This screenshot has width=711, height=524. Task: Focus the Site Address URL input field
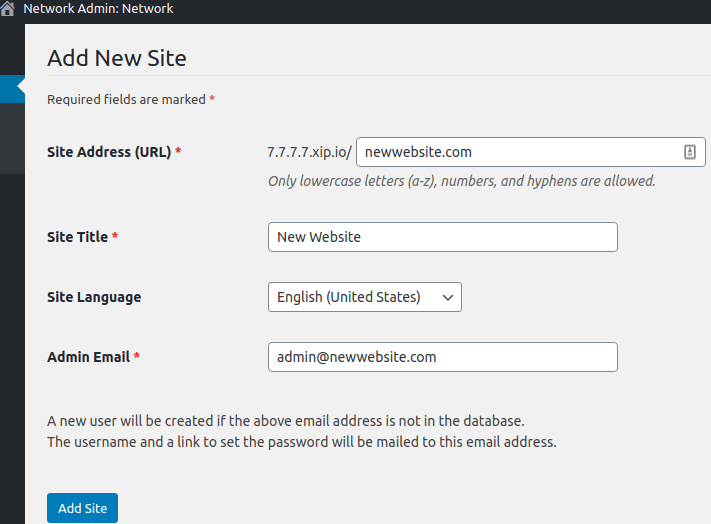point(531,152)
